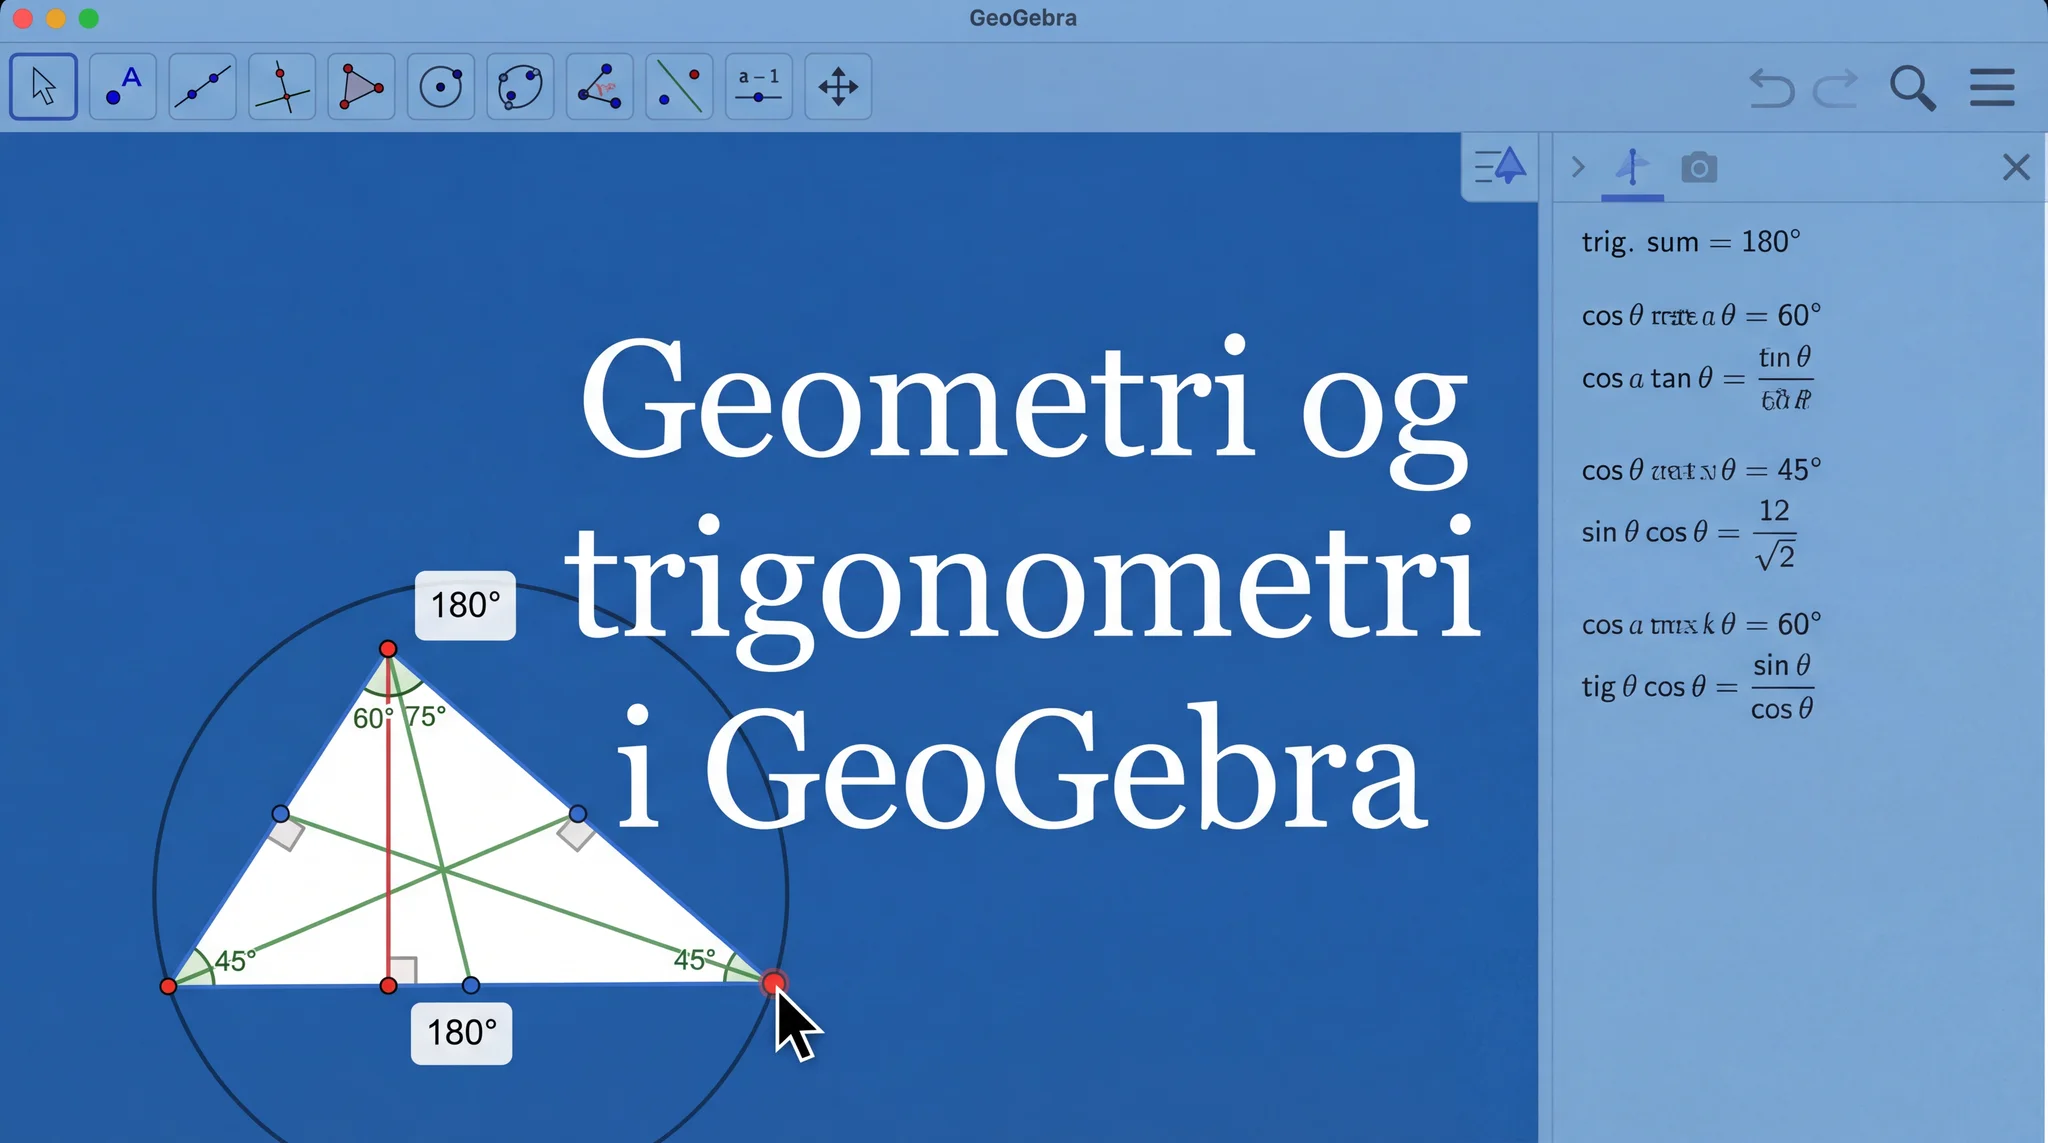
Task: Click the Redo arrow
Action: pyautogui.click(x=1836, y=88)
